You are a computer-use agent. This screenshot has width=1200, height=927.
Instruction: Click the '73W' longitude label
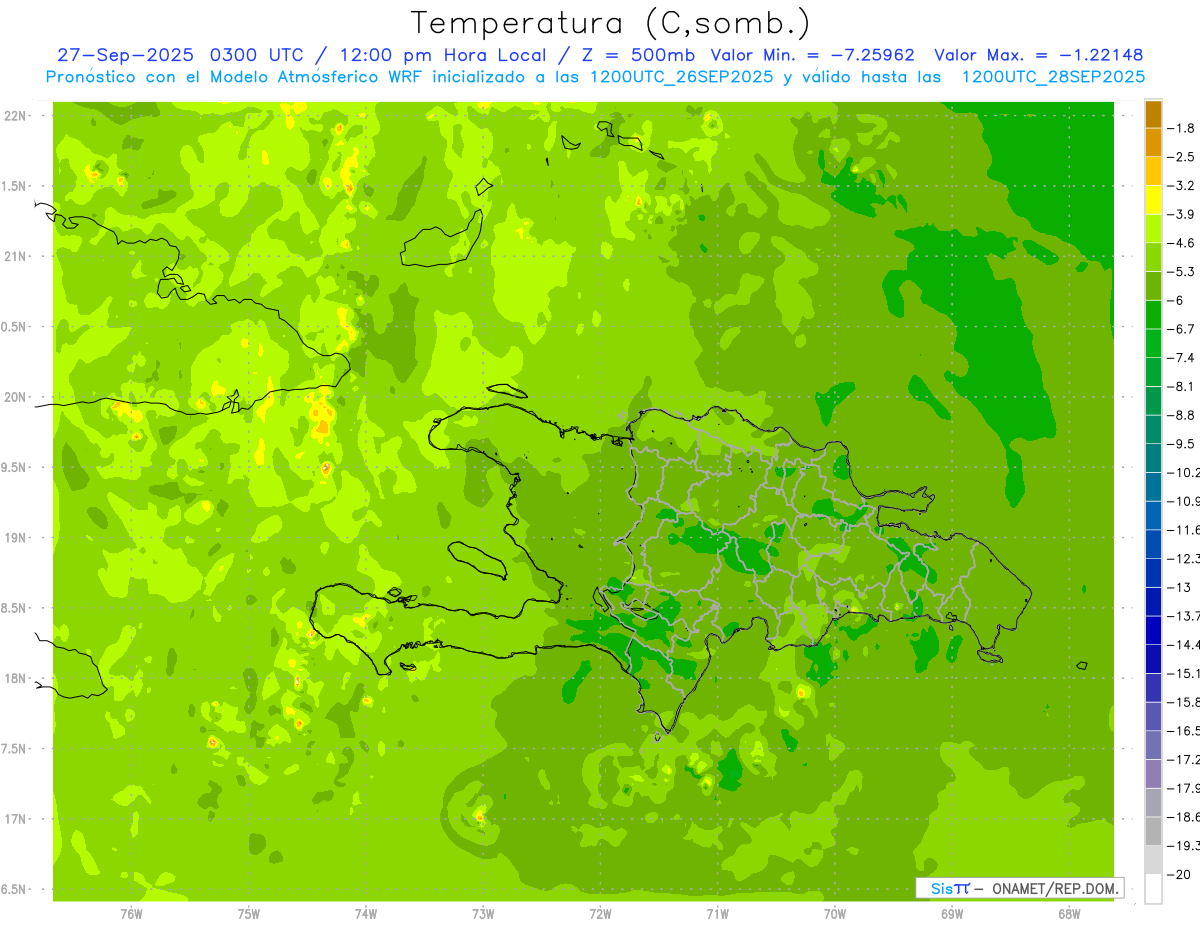click(x=483, y=914)
